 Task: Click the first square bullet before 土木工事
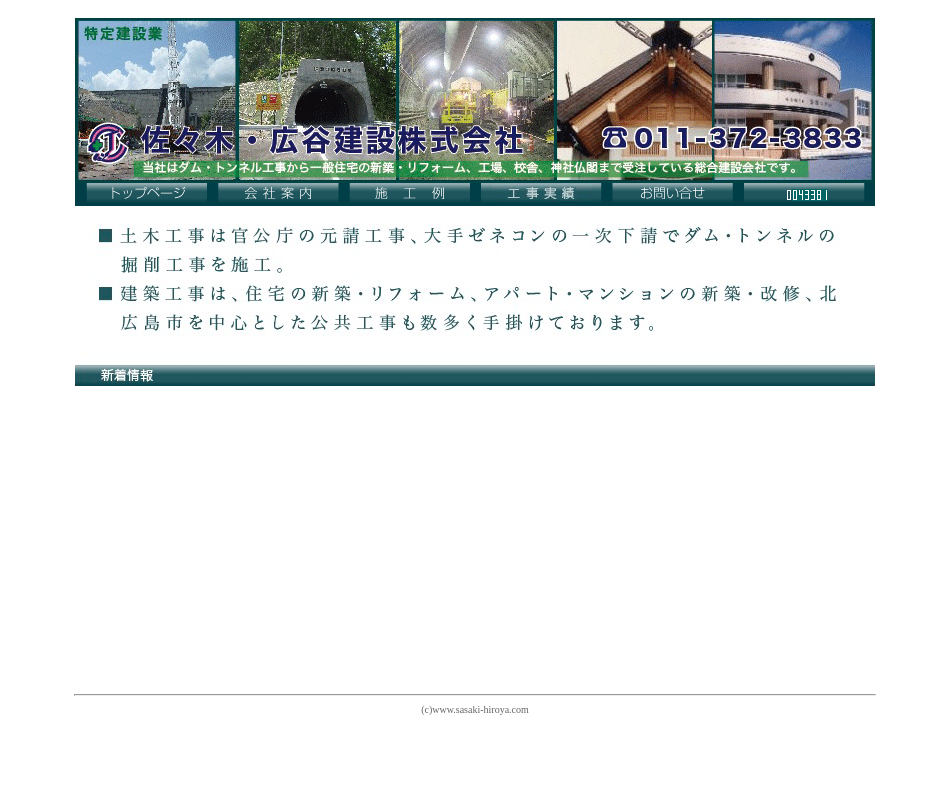106,236
